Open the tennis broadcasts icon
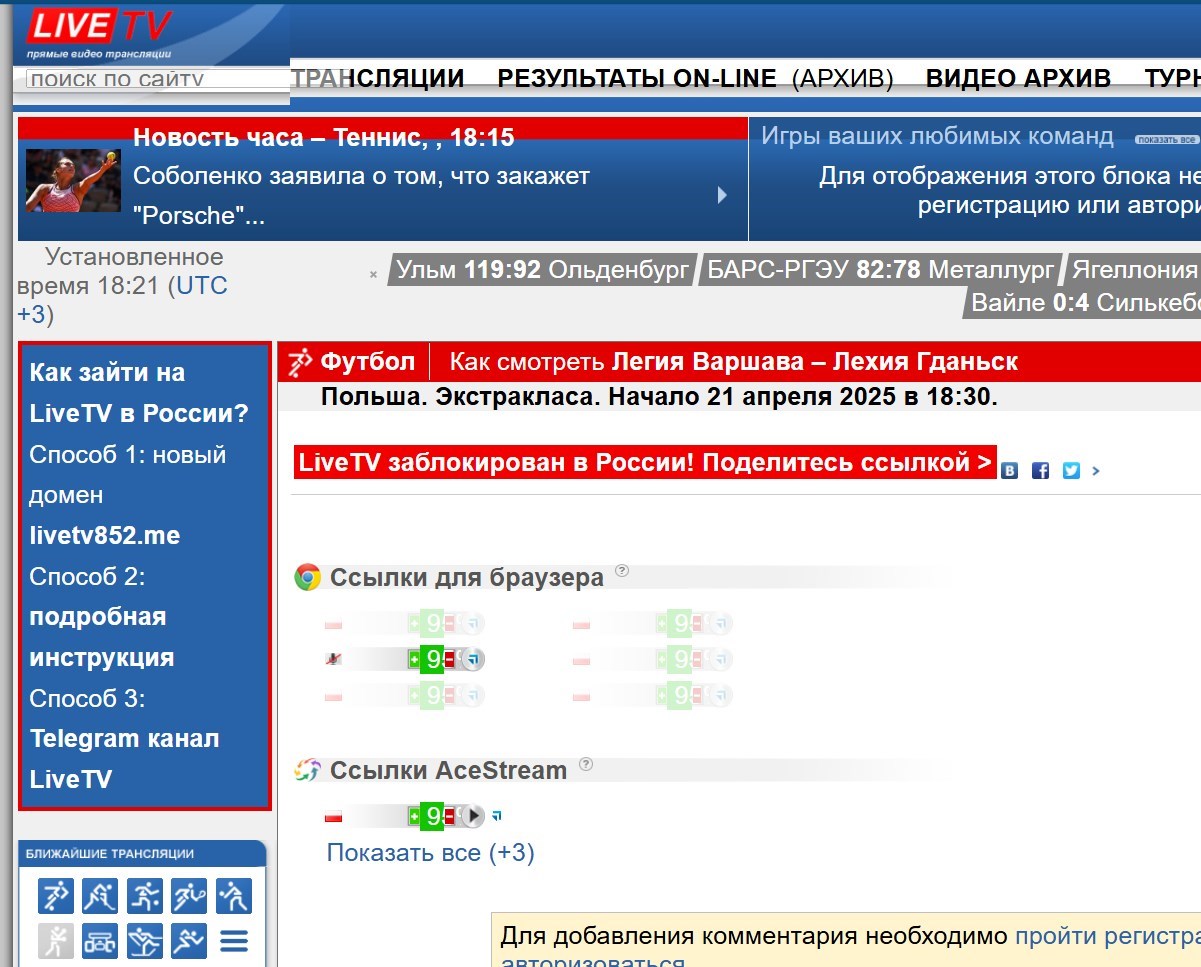The width and height of the screenshot is (1201, 967). (189, 896)
